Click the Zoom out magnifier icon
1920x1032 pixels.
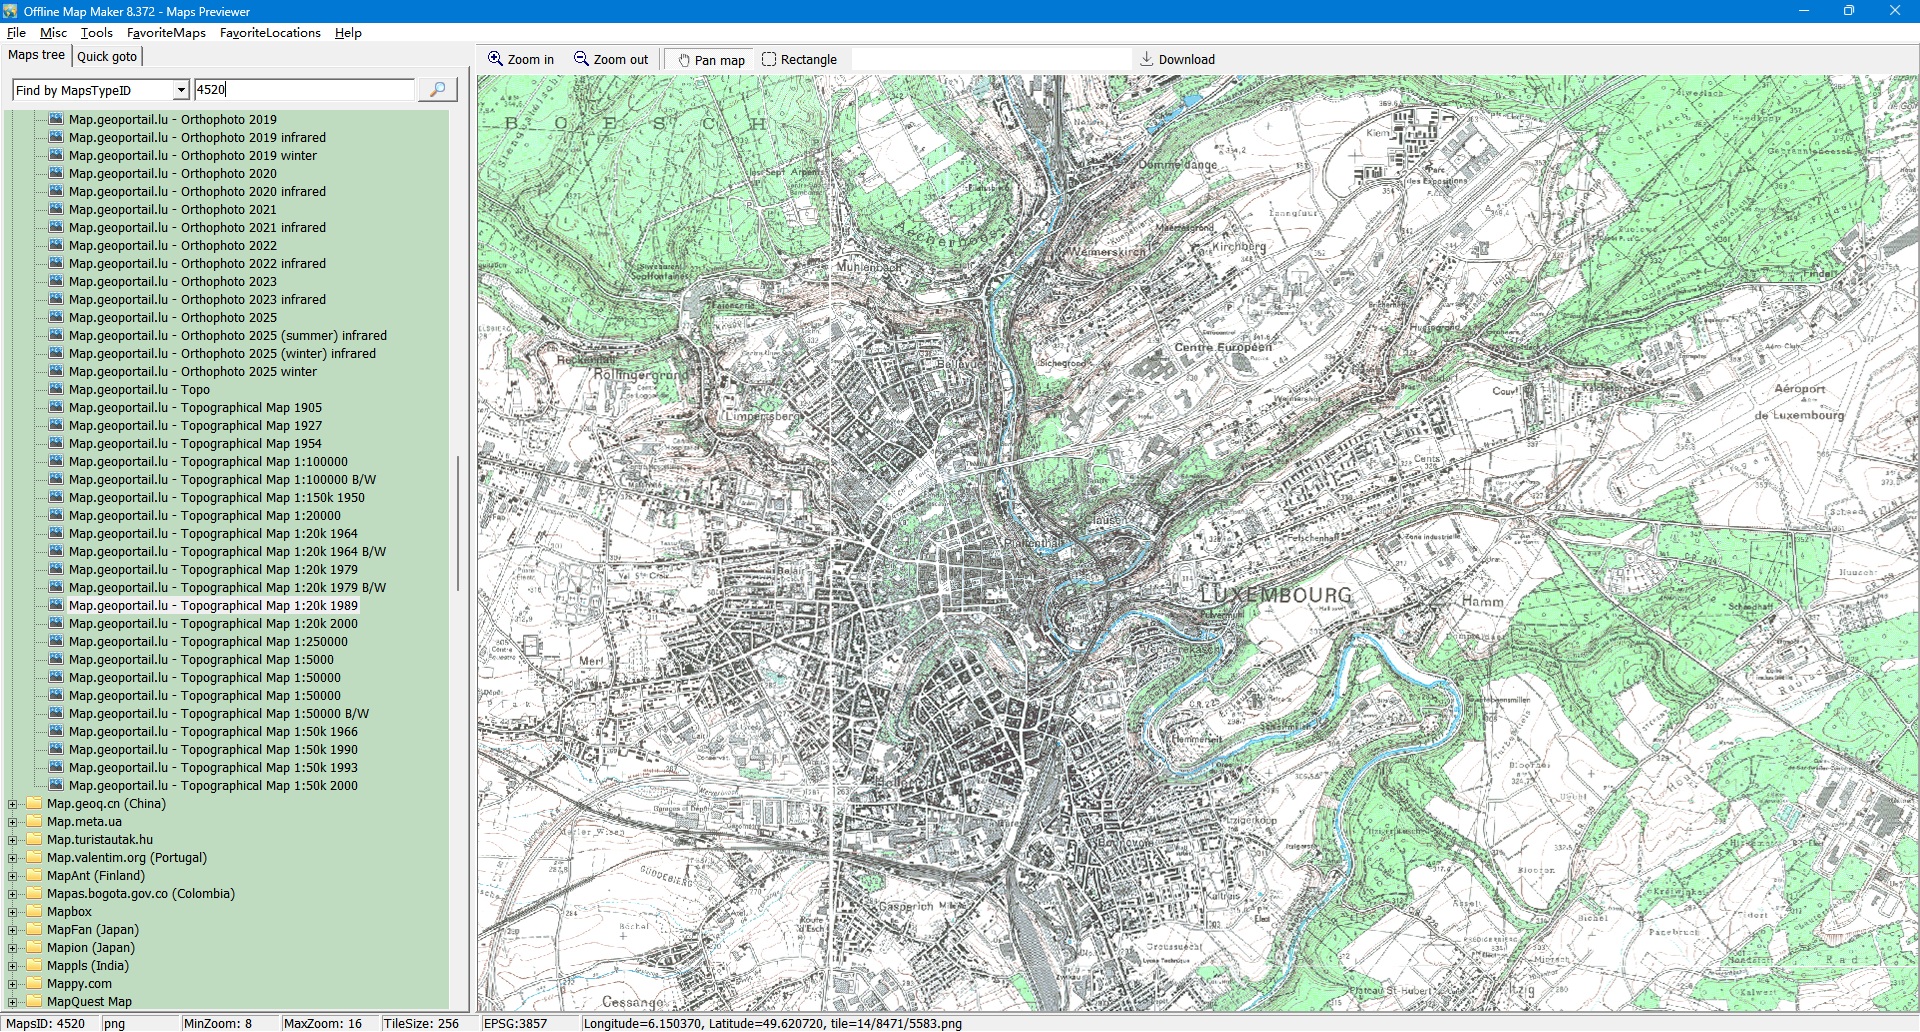tap(581, 59)
